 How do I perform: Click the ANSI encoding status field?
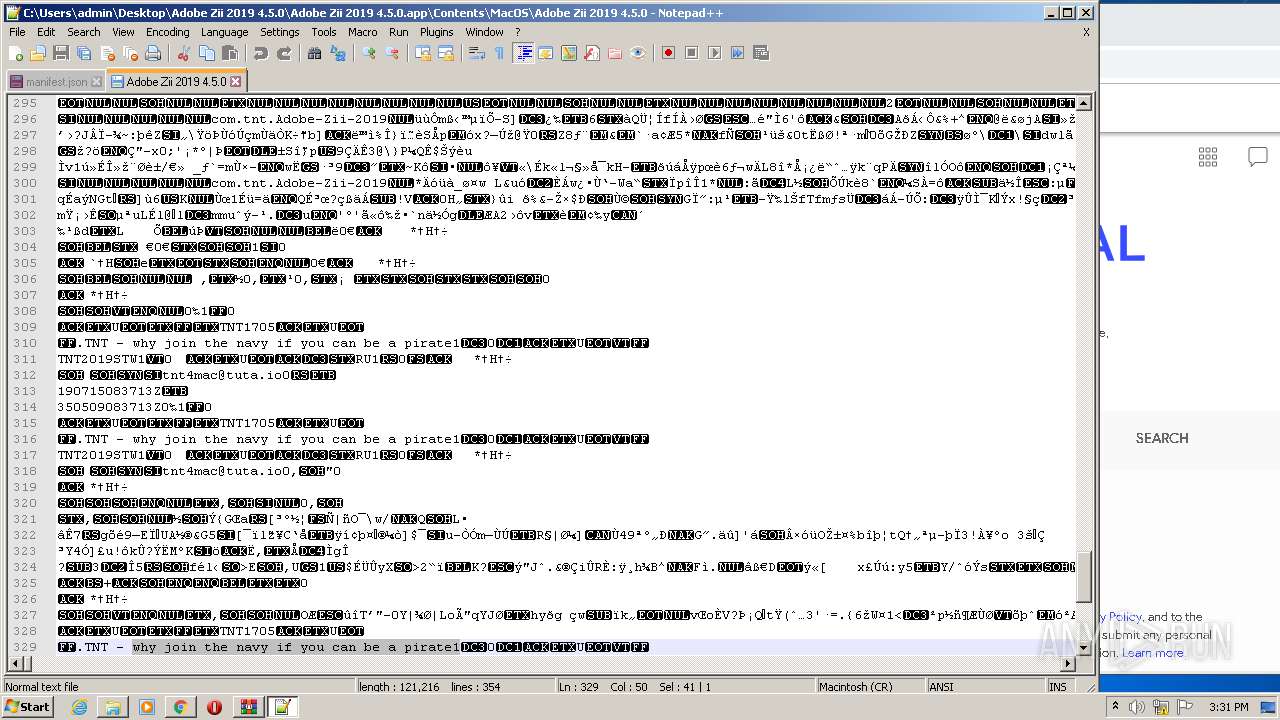984,687
